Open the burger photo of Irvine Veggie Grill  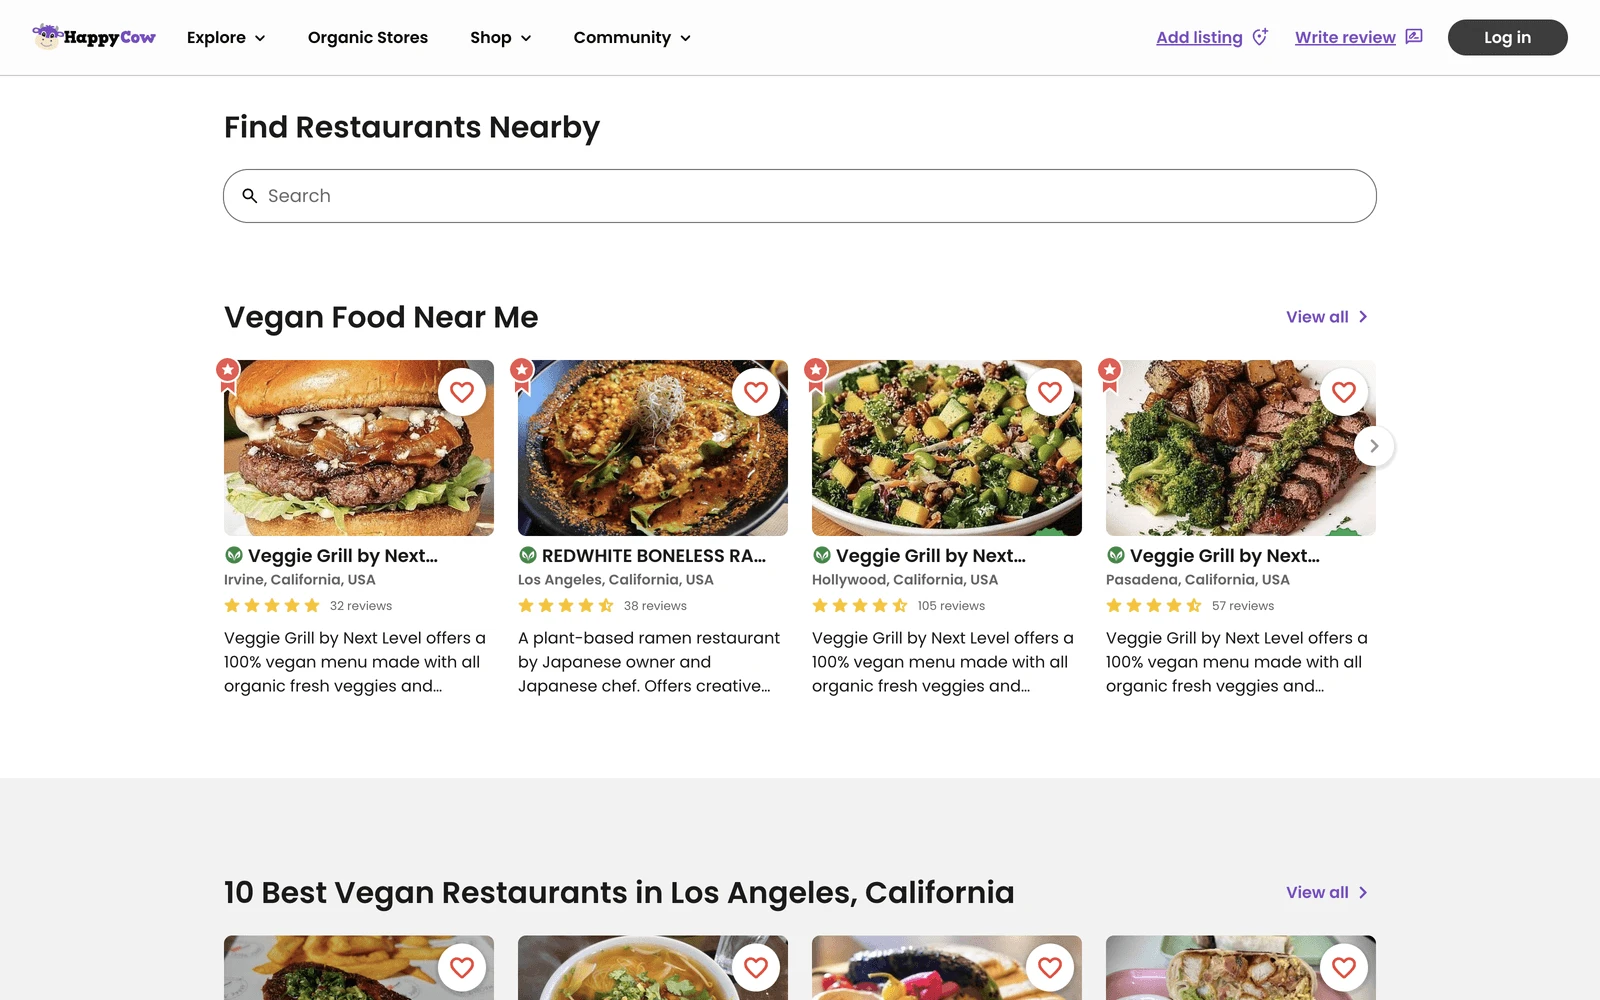(x=359, y=448)
